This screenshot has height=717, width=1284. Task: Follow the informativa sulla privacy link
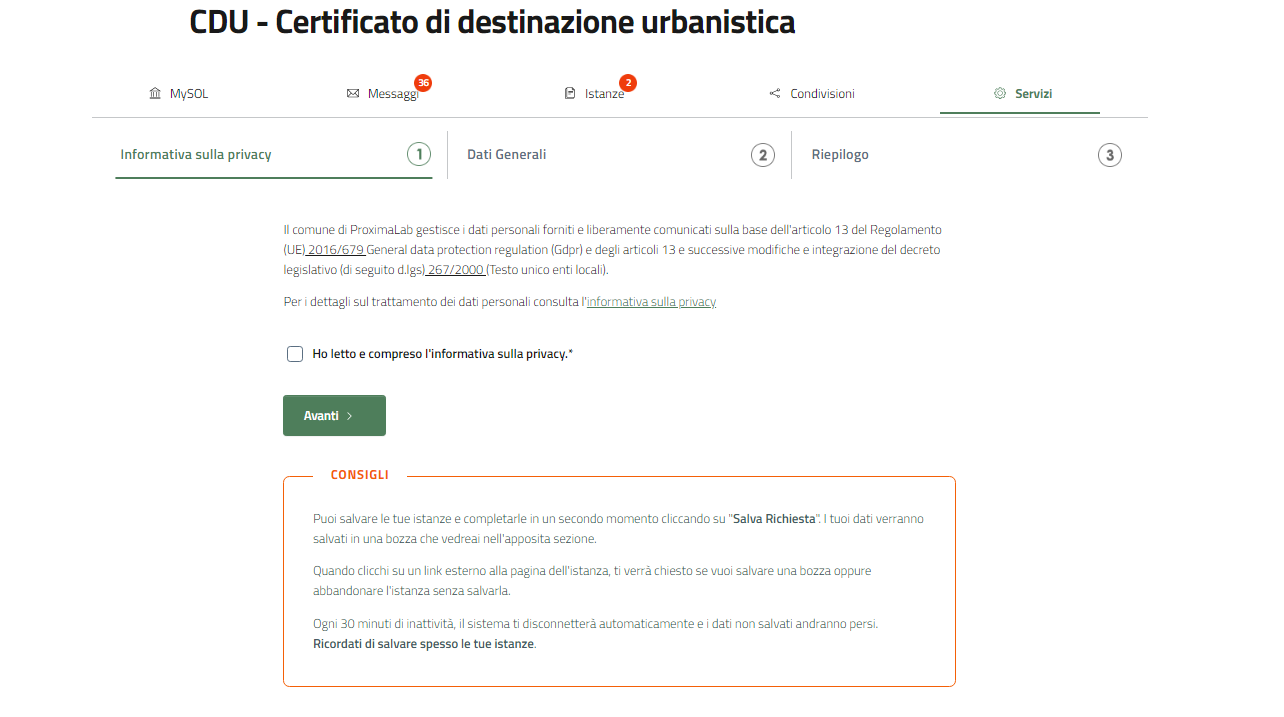651,302
